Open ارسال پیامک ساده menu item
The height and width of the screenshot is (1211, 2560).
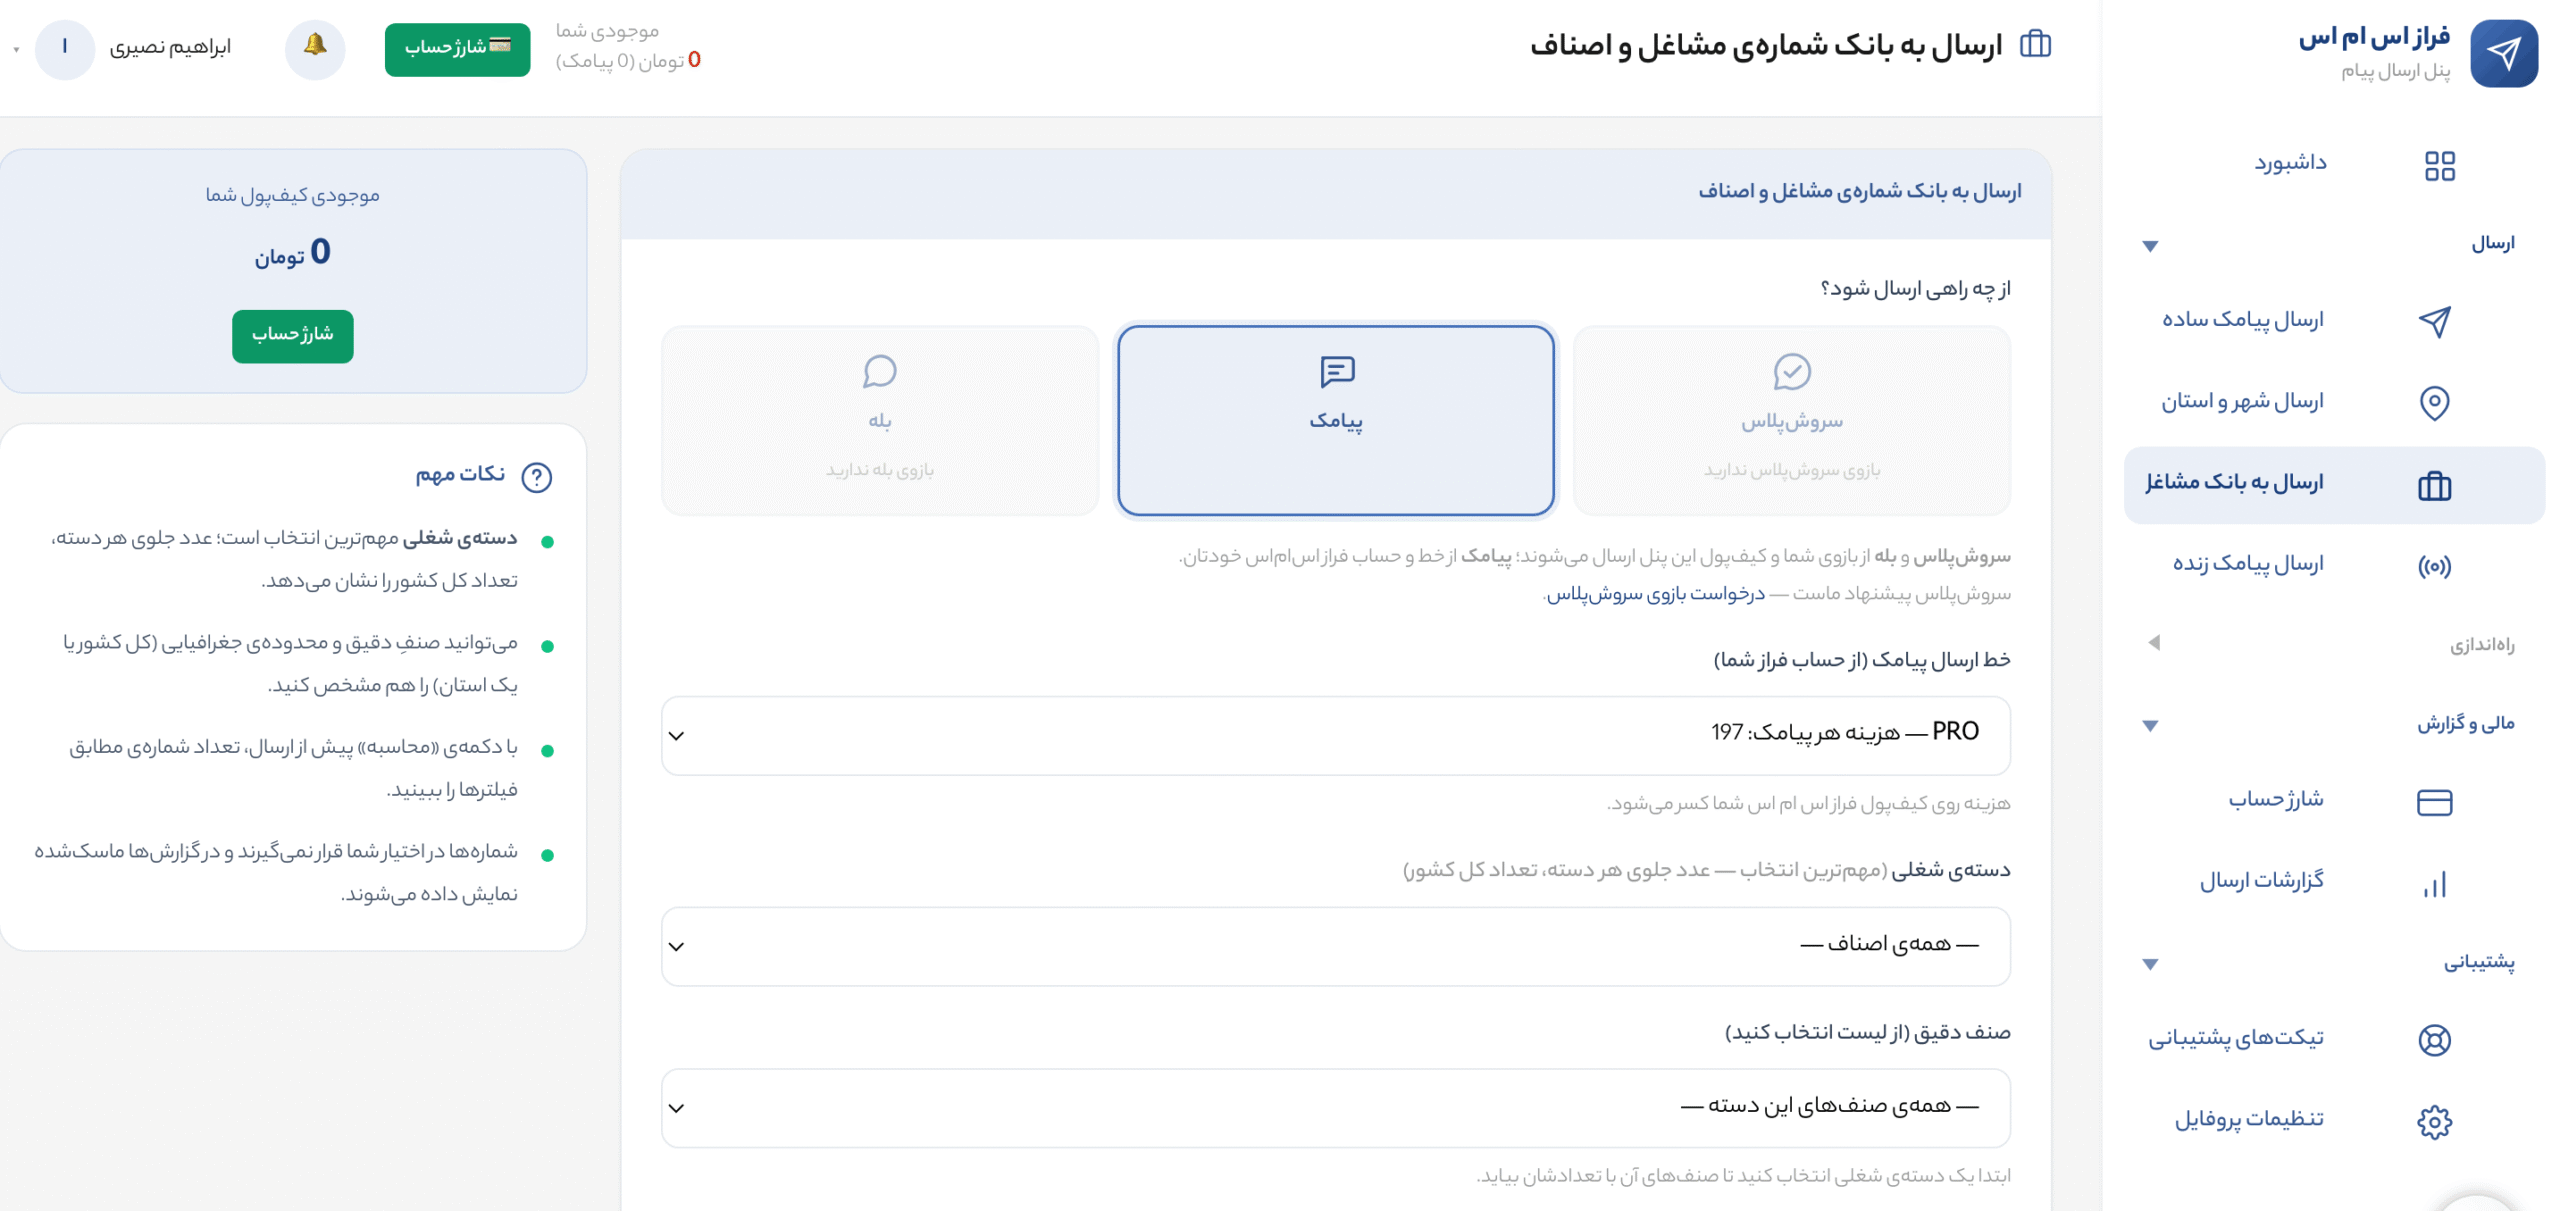point(2241,319)
